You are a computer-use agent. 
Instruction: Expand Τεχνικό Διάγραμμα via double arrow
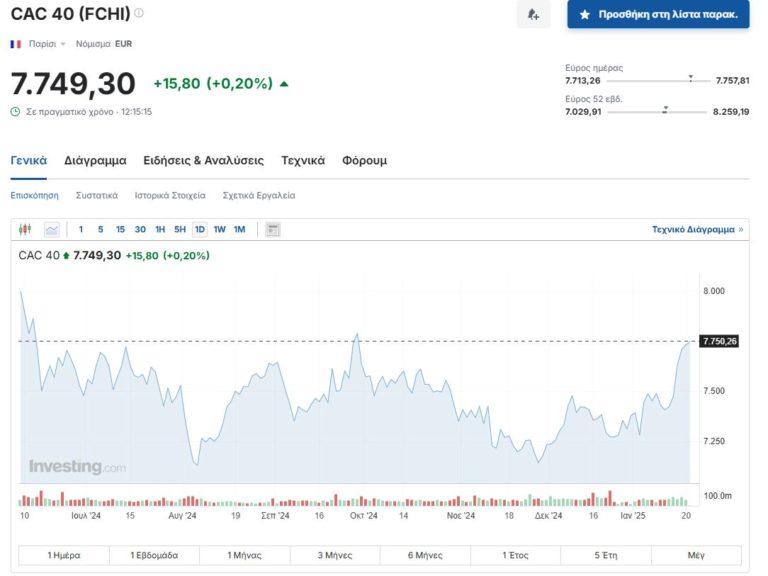[x=741, y=230]
